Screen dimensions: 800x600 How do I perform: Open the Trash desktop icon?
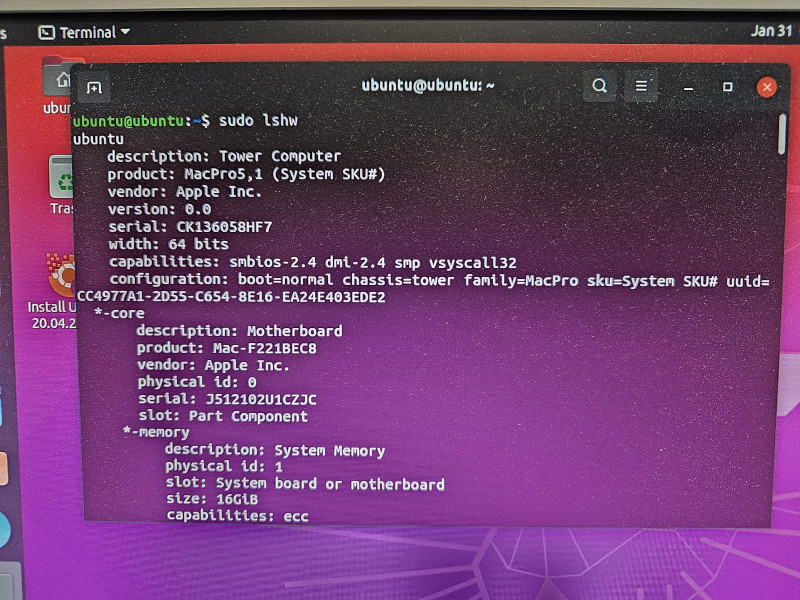(61, 184)
